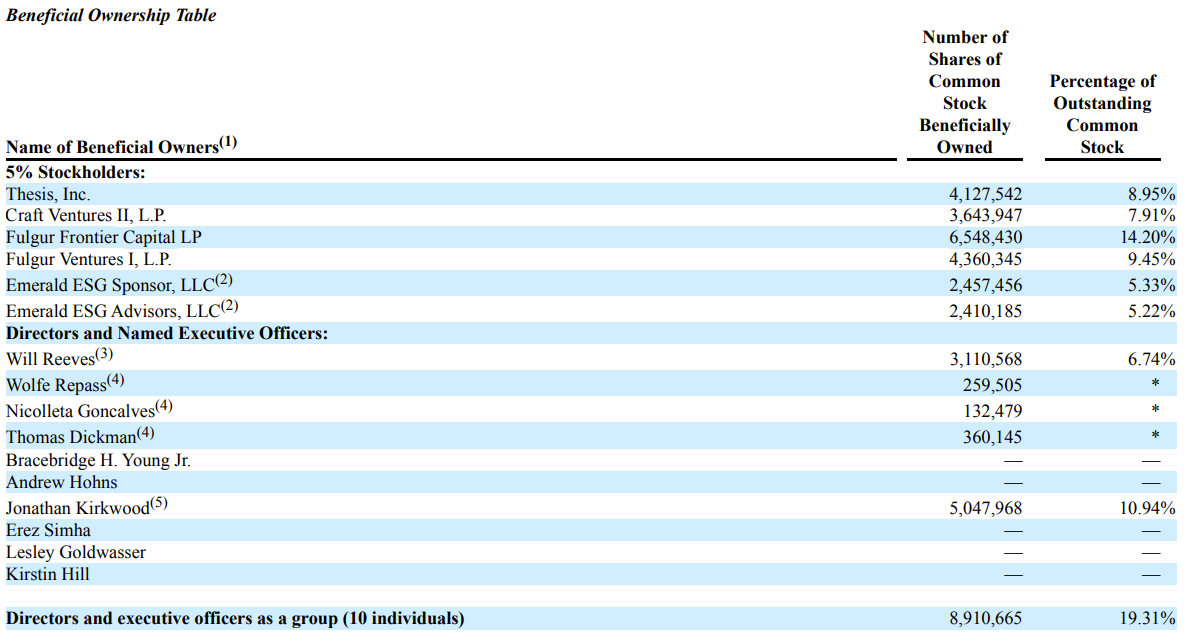Click the 'Lesley Goldwasser' name
The height and width of the screenshot is (644, 1191).
[76, 552]
